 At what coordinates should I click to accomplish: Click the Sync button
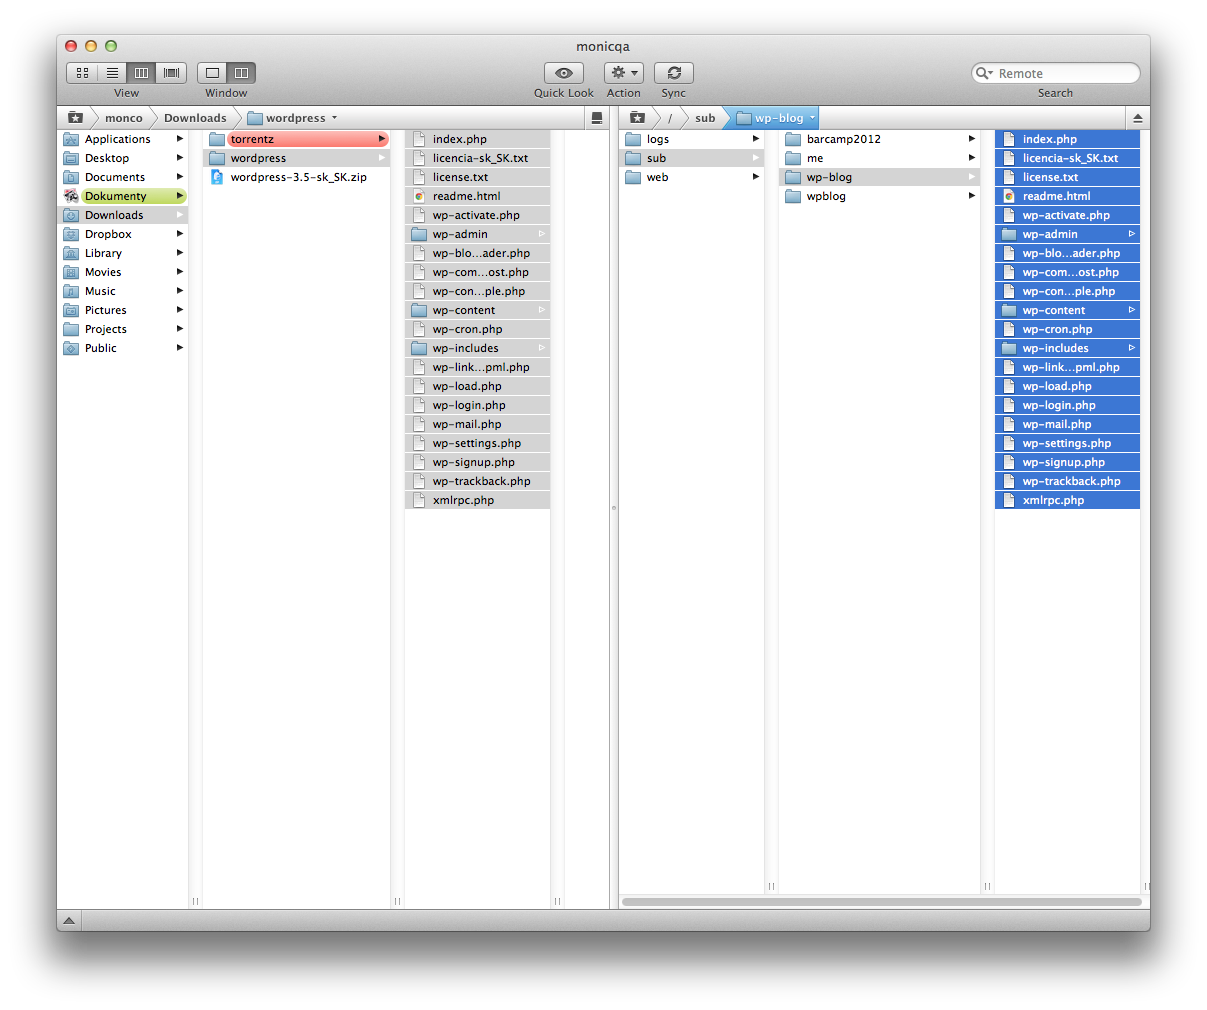(674, 73)
